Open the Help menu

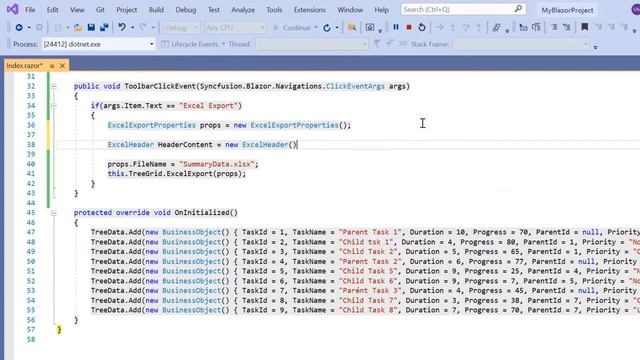[381, 9]
